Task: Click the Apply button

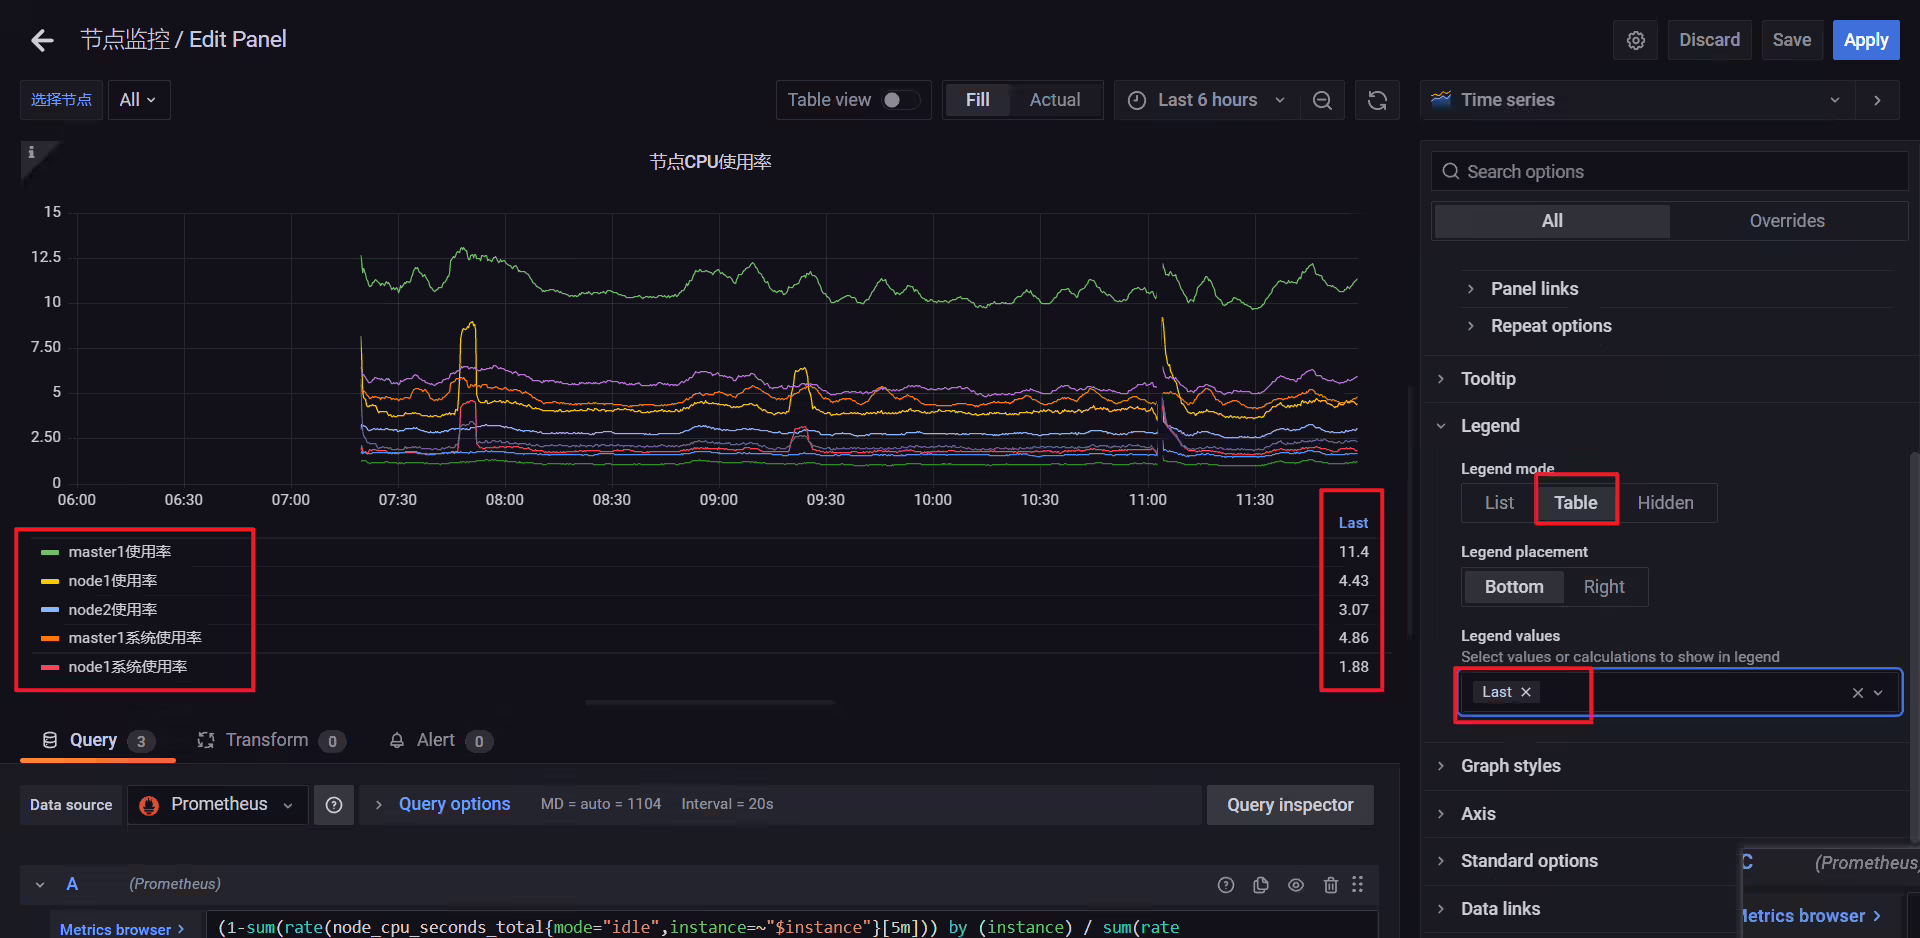Action: point(1866,40)
